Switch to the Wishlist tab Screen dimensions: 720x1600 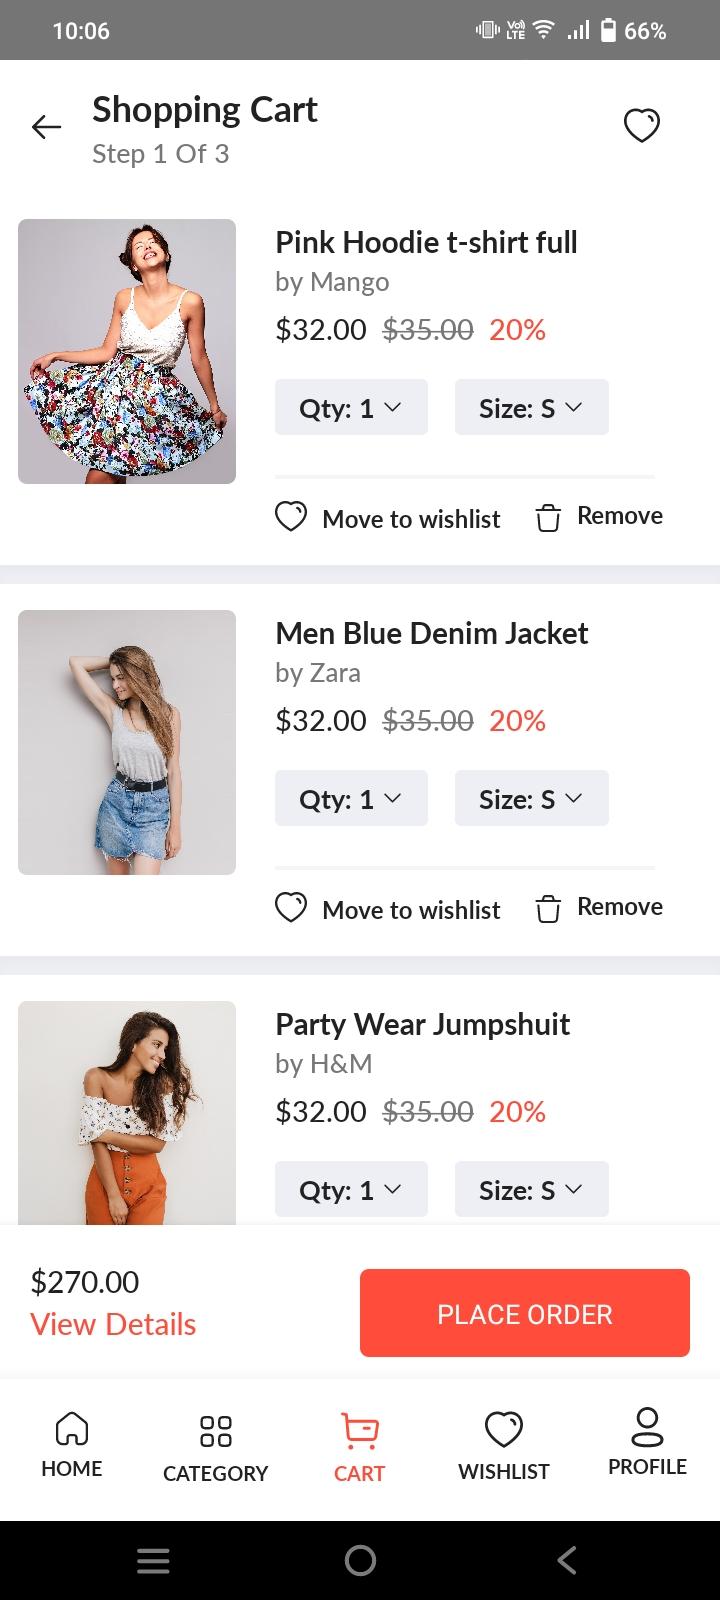[503, 1446]
